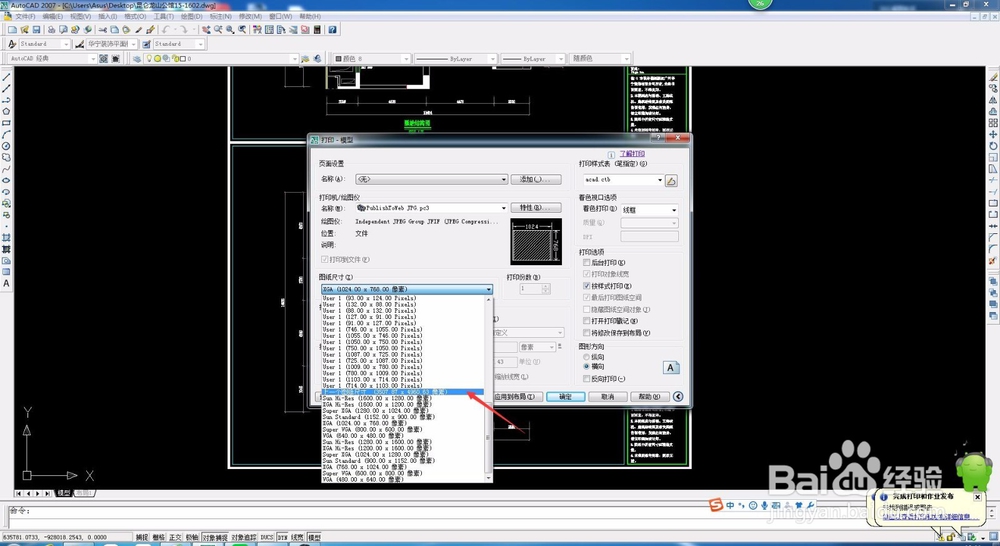The height and width of the screenshot is (546, 1000).
Task: Click the 添加 add page setup button
Action: click(x=536, y=180)
